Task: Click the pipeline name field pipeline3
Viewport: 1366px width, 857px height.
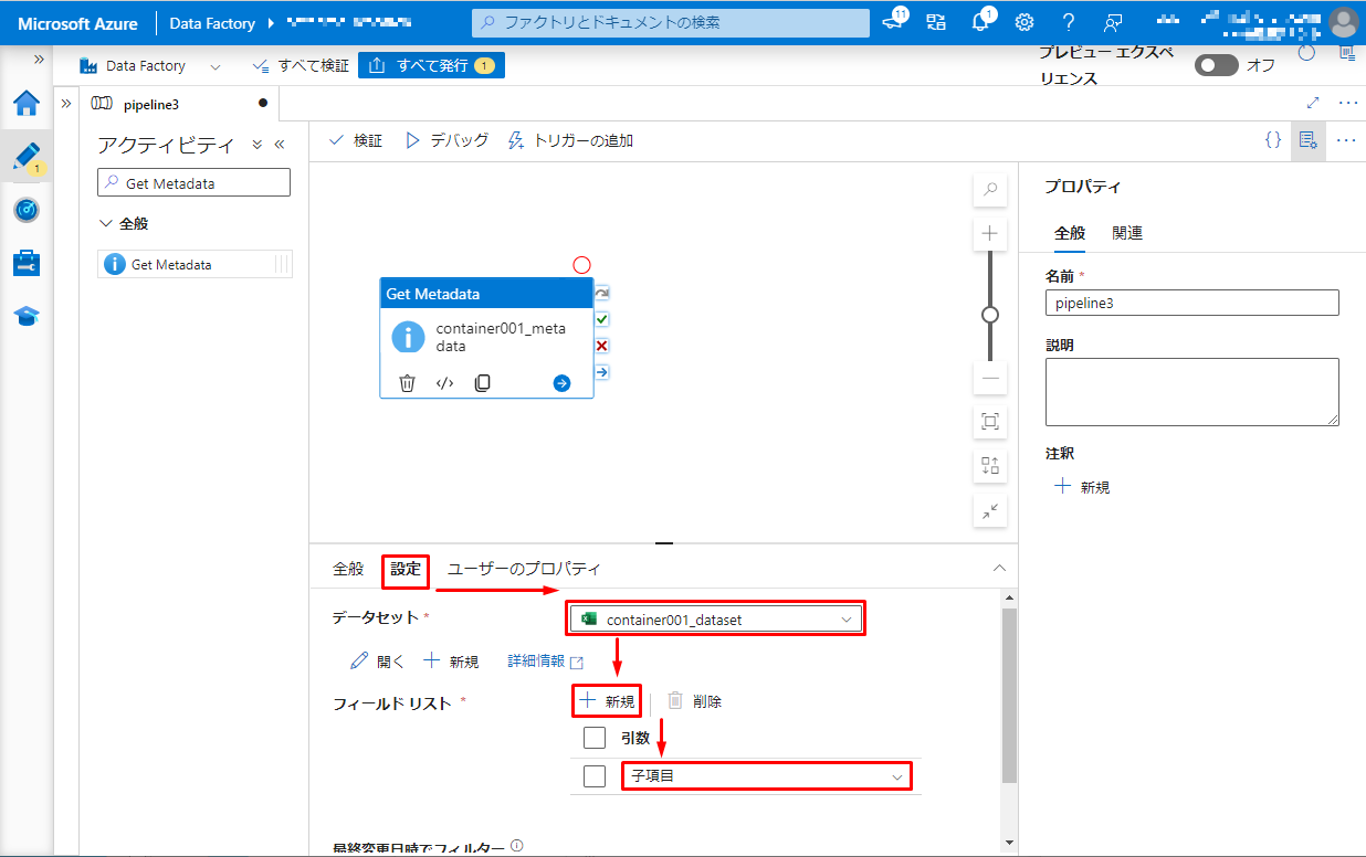Action: tap(1192, 303)
